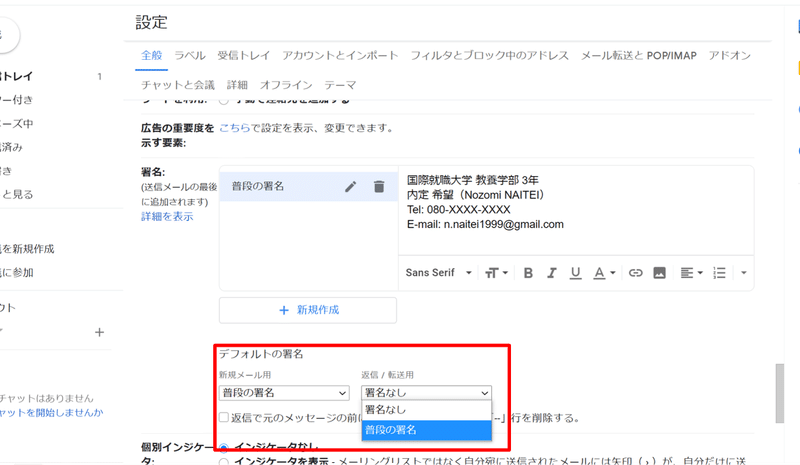Open the 新規メール用 signature dropdown
The height and width of the screenshot is (465, 800).
(x=284, y=393)
